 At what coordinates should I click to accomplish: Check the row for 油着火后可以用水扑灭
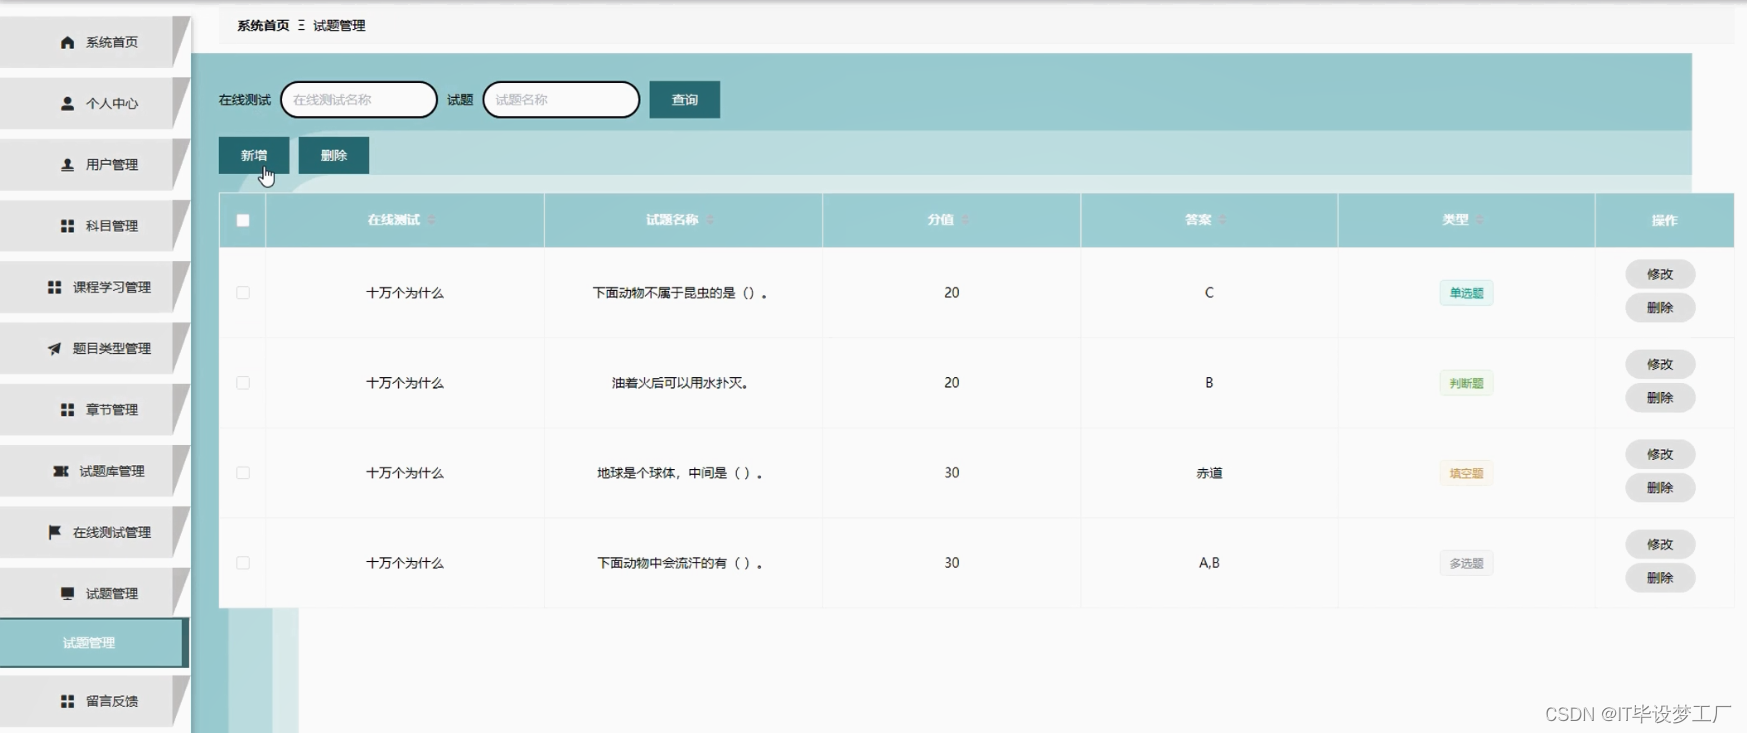pyautogui.click(x=243, y=383)
